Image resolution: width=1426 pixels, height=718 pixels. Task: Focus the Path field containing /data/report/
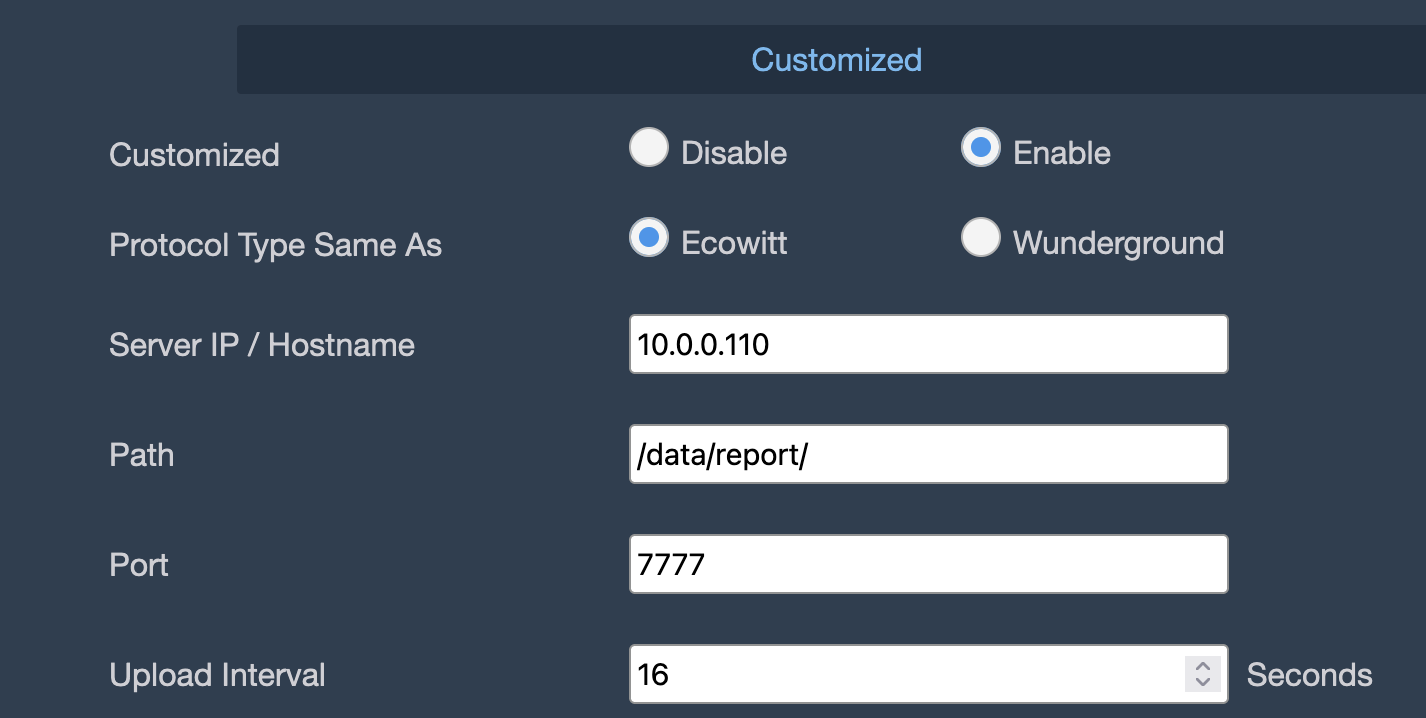pyautogui.click(x=928, y=455)
